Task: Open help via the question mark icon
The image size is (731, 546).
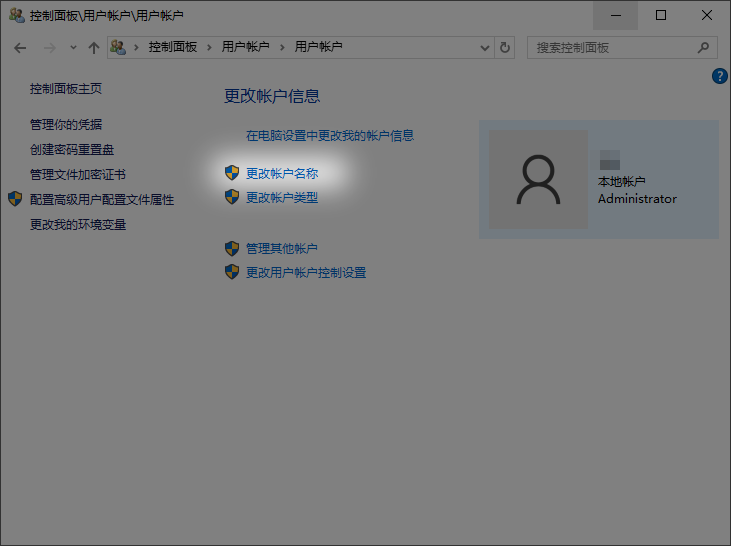Action: (x=719, y=76)
